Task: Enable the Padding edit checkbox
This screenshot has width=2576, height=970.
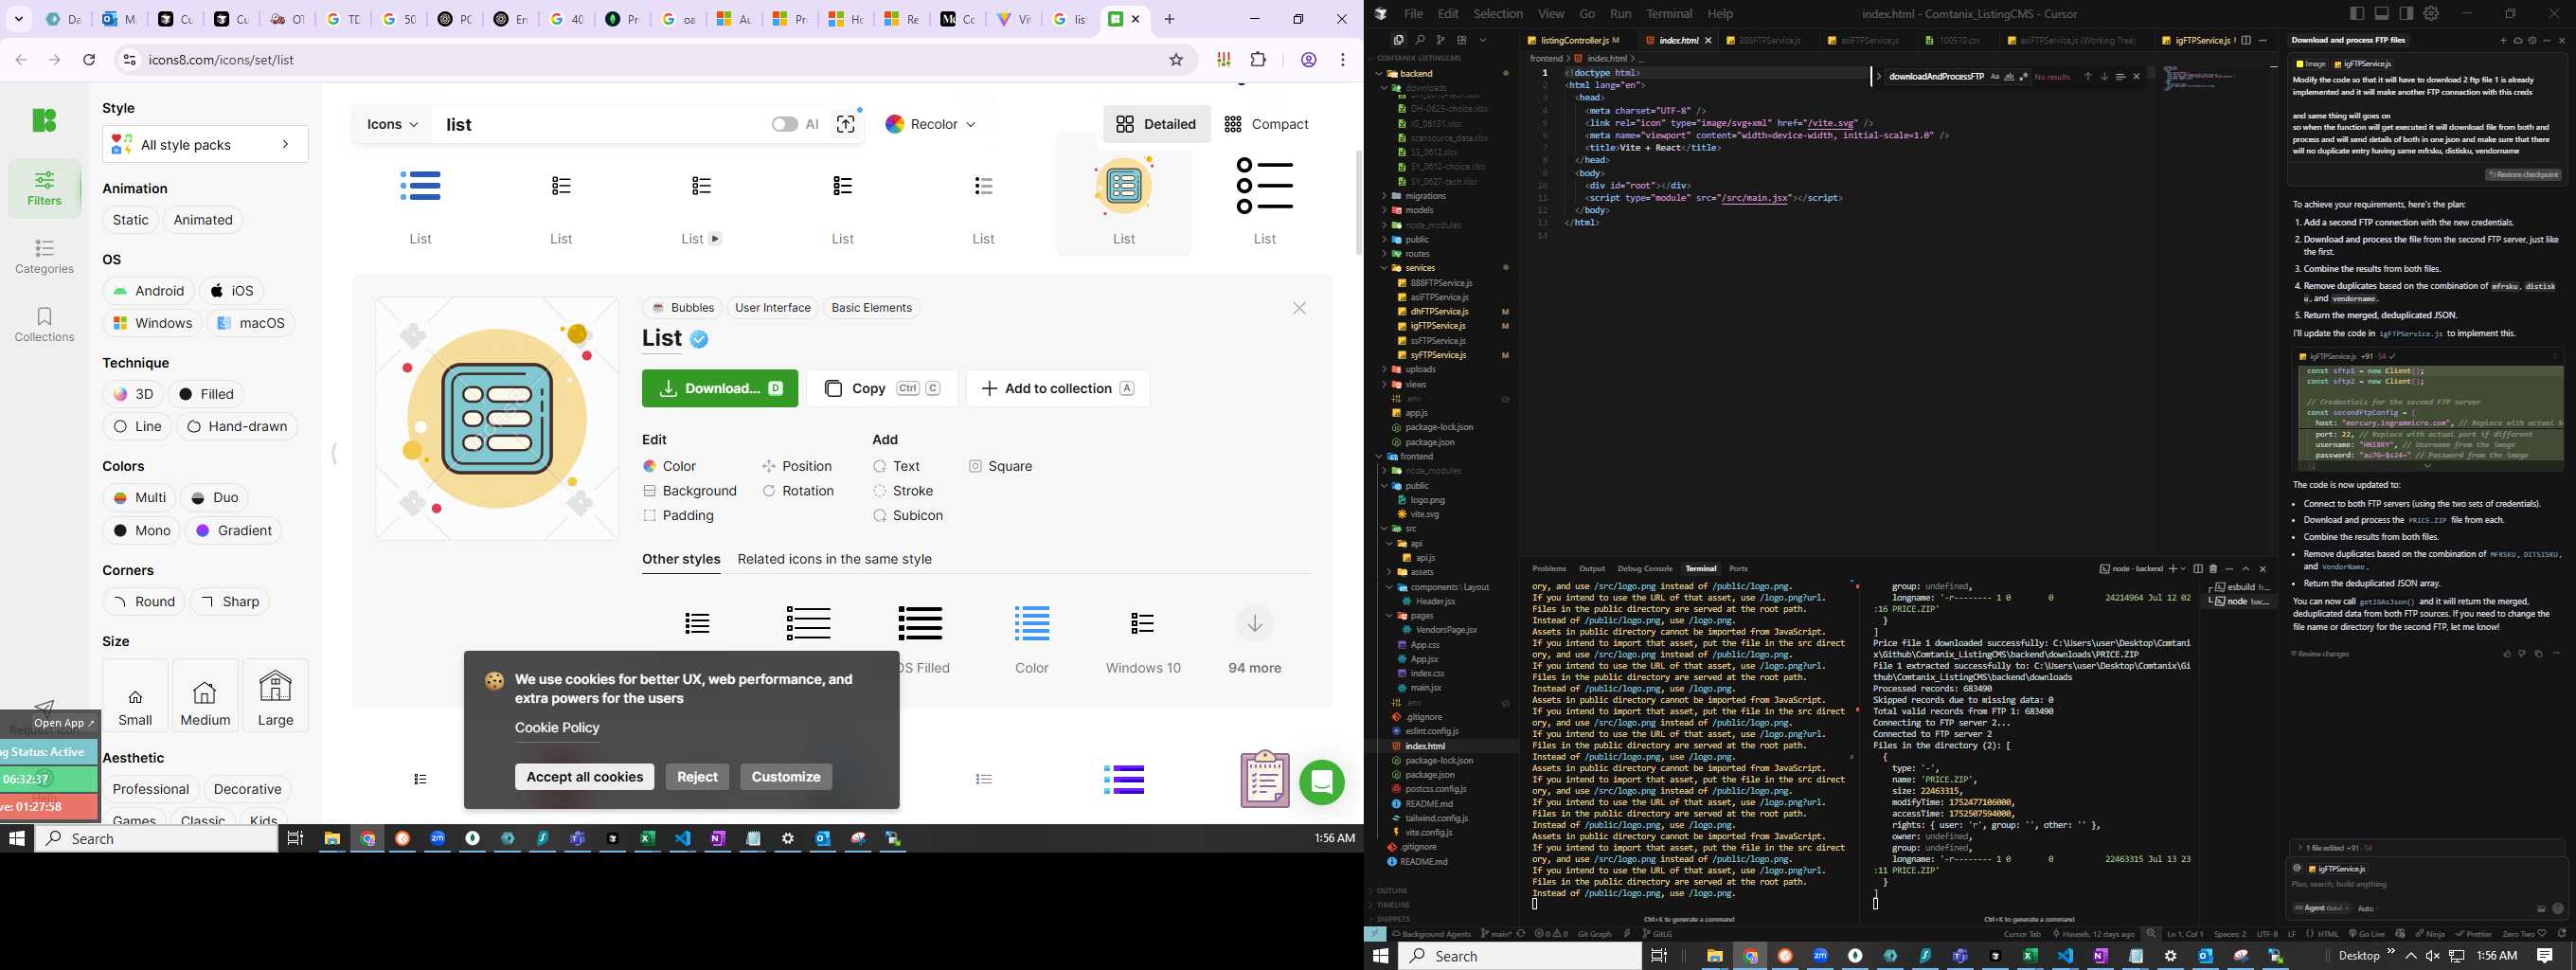Action: tap(678, 516)
